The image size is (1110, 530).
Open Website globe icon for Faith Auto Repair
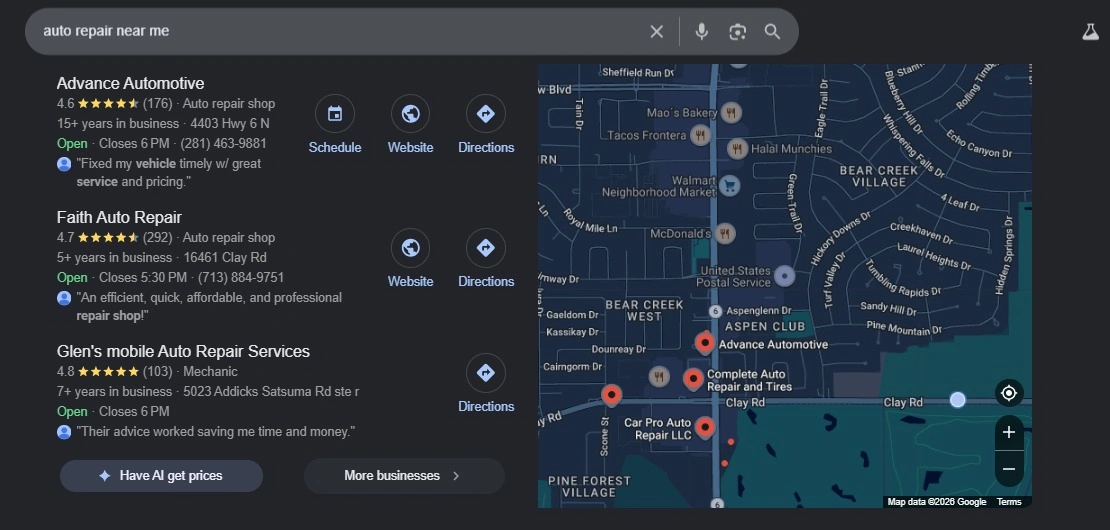tap(411, 248)
